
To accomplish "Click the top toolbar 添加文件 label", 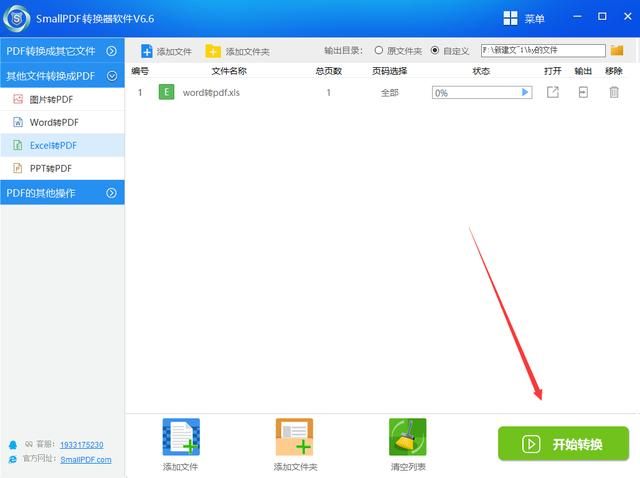I will (174, 52).
